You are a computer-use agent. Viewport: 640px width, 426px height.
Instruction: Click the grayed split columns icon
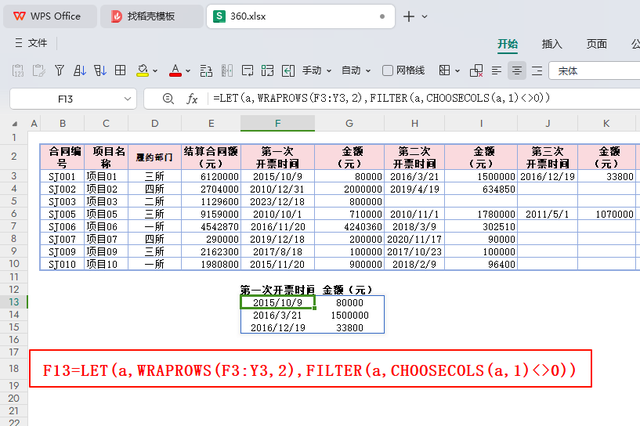[x=227, y=71]
